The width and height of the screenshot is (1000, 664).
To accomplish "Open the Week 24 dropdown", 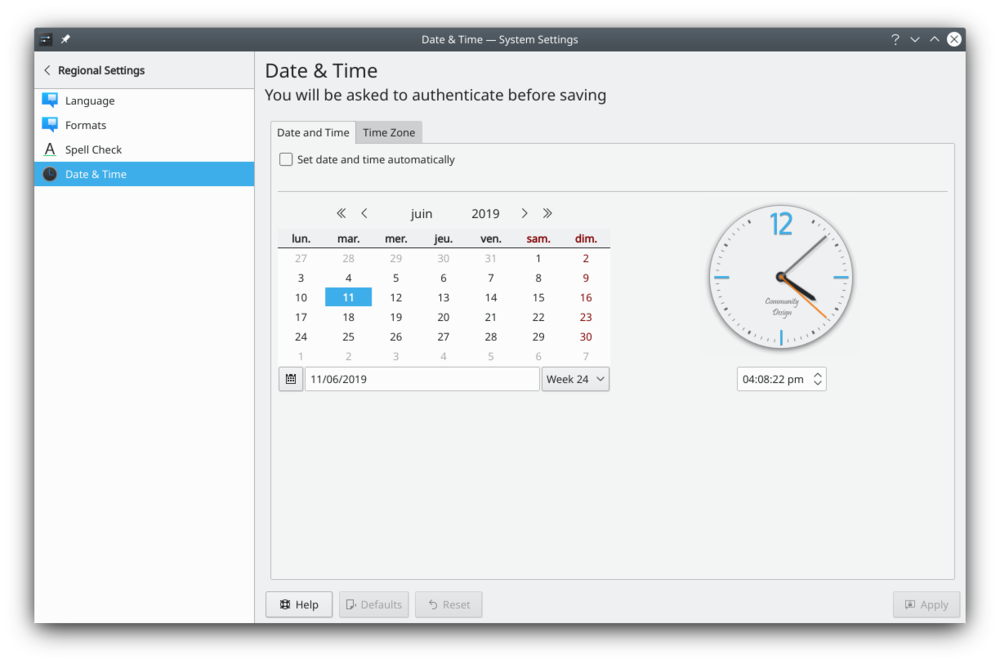I will tap(575, 379).
